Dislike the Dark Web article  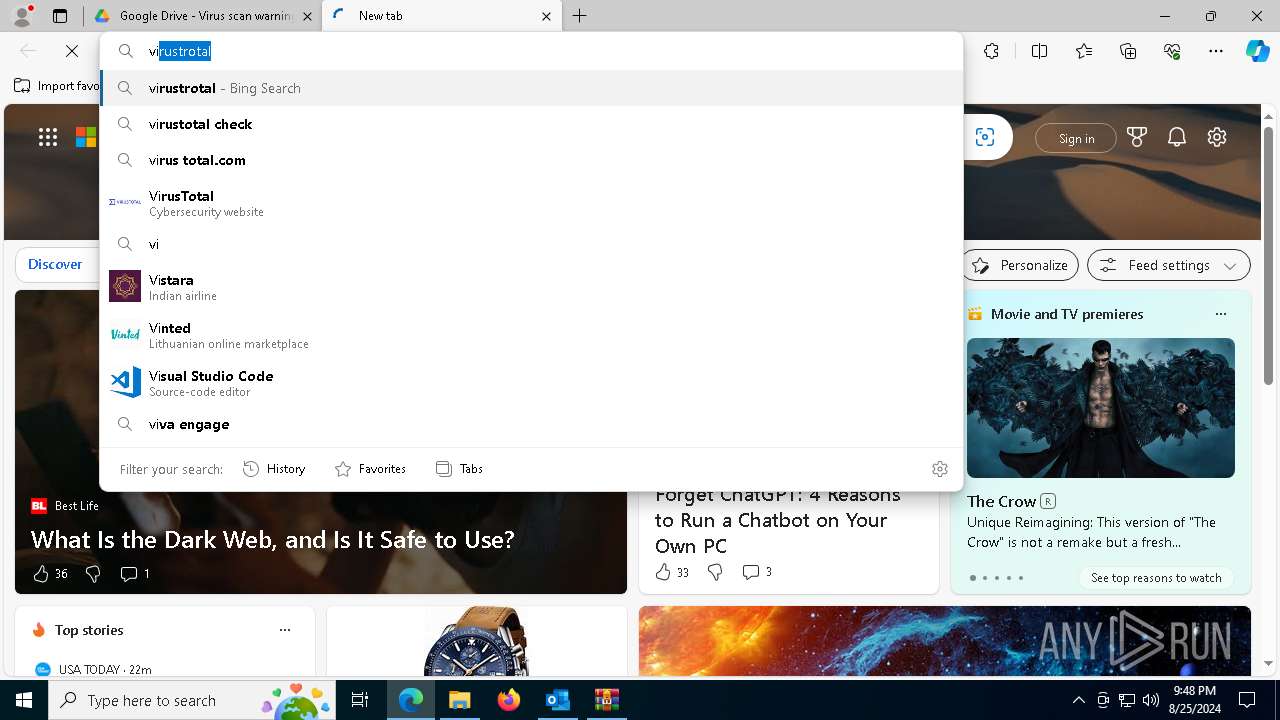(x=93, y=574)
